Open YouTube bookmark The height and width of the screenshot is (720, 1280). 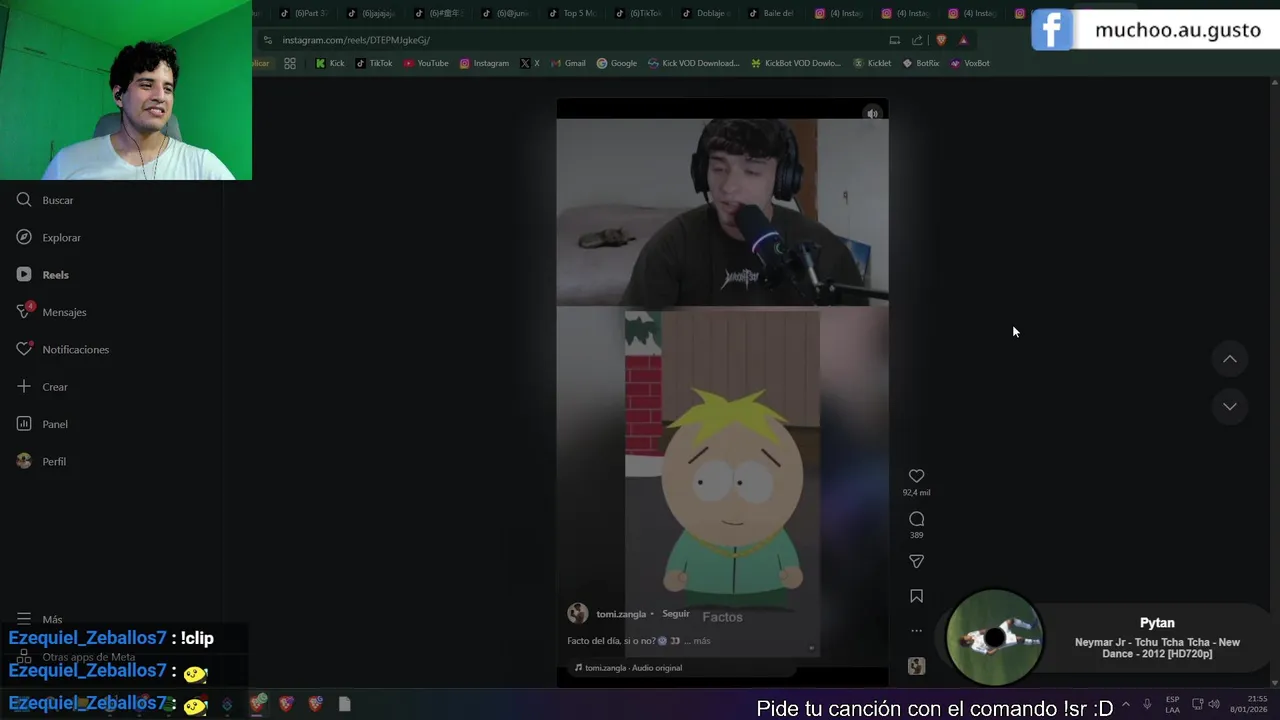(x=426, y=63)
